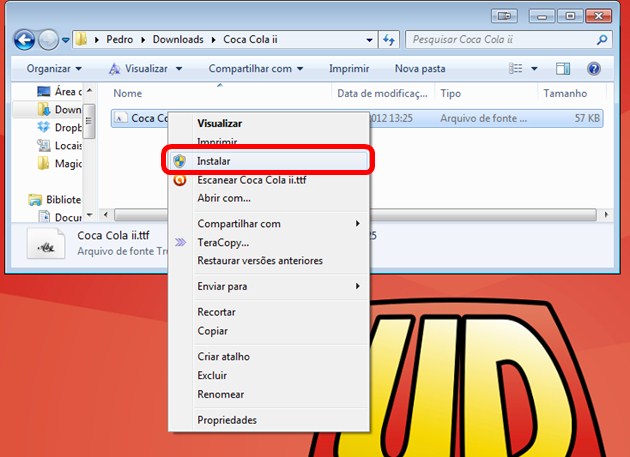The height and width of the screenshot is (457, 630).
Task: Click the change view icon
Action: coord(515,69)
